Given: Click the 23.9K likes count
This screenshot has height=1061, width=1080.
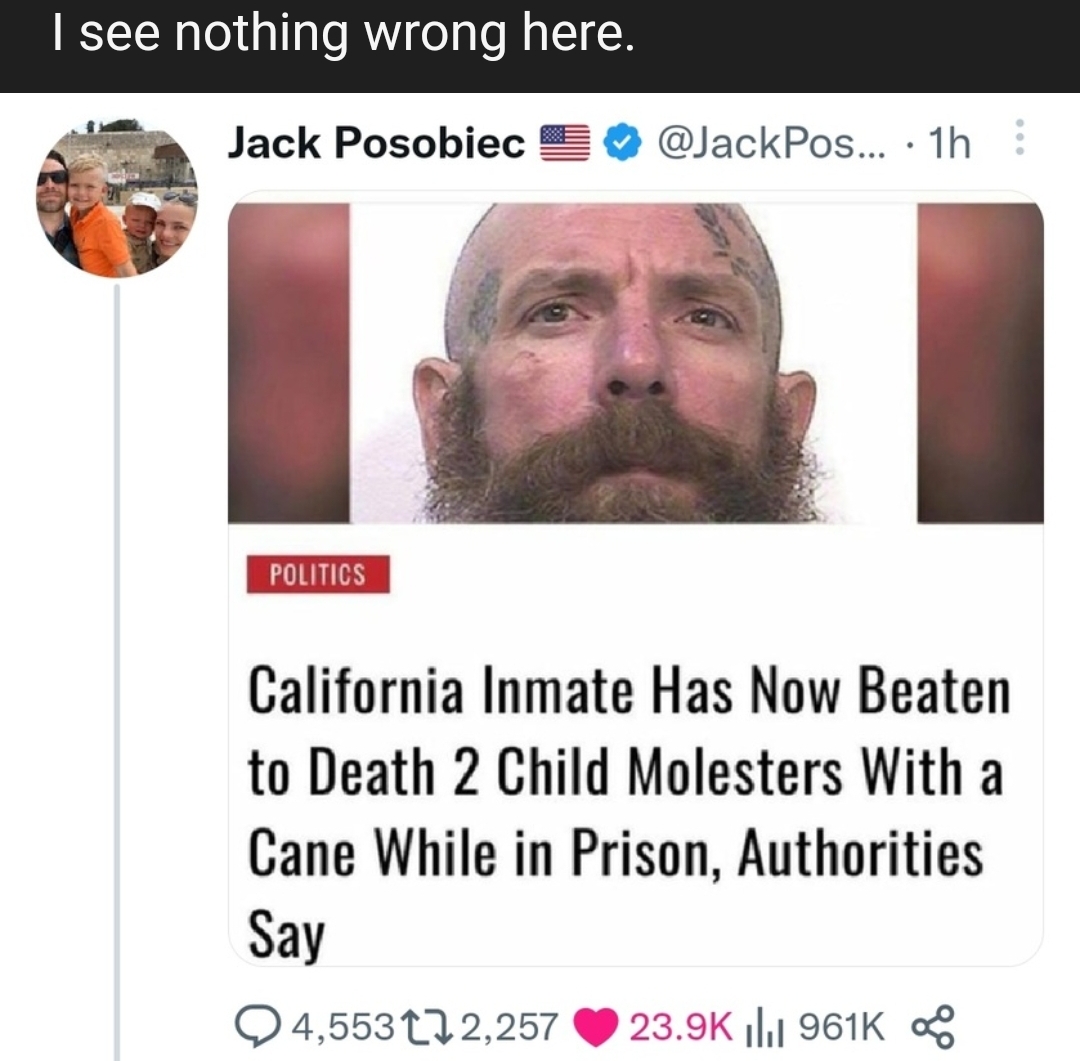Looking at the screenshot, I should click(x=681, y=1027).
